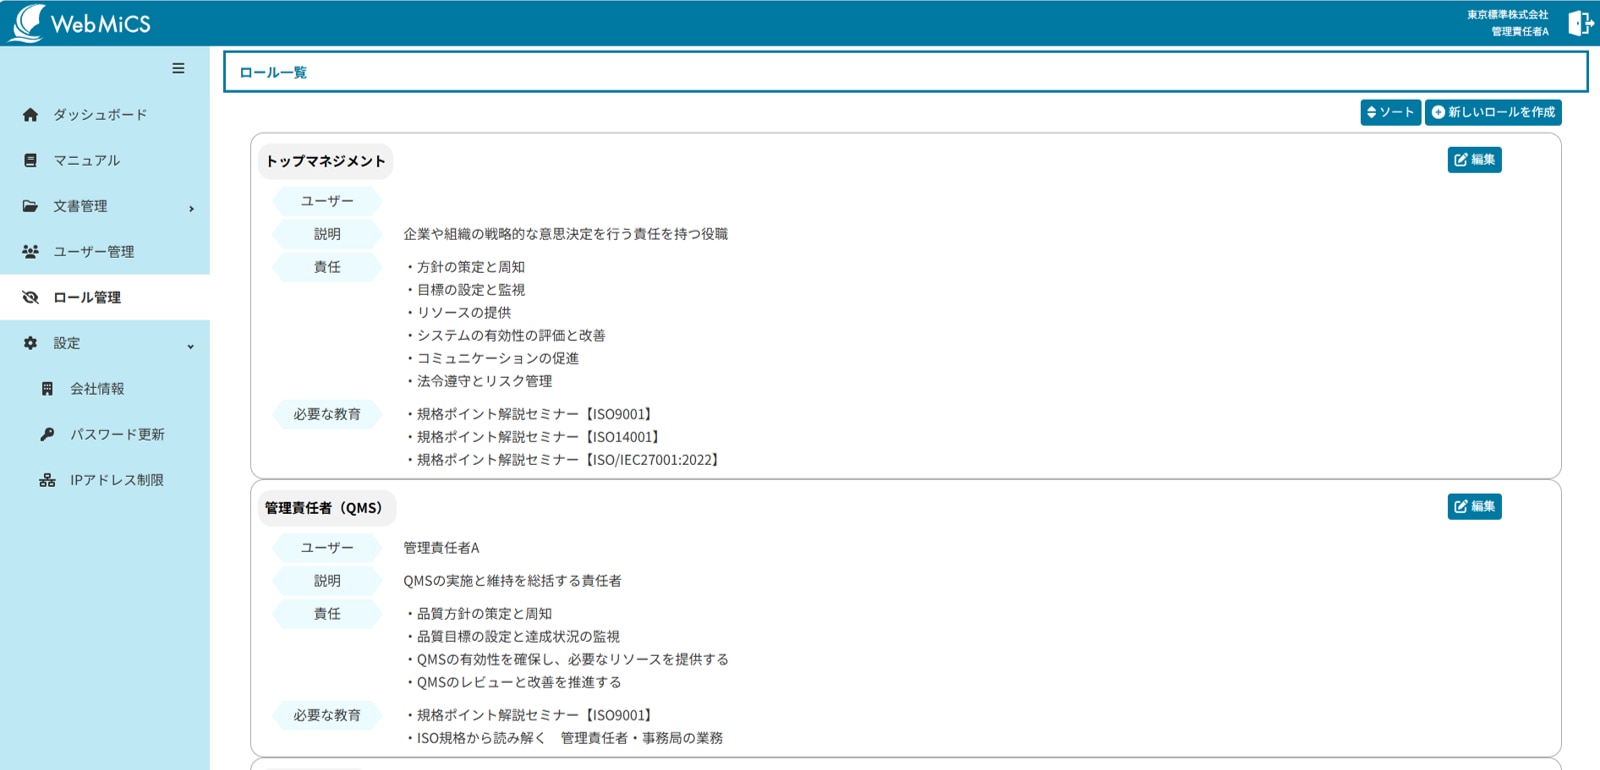Screen dimensions: 1600x770
Task: Click the 文書管理 folder icon
Action: (x=30, y=206)
